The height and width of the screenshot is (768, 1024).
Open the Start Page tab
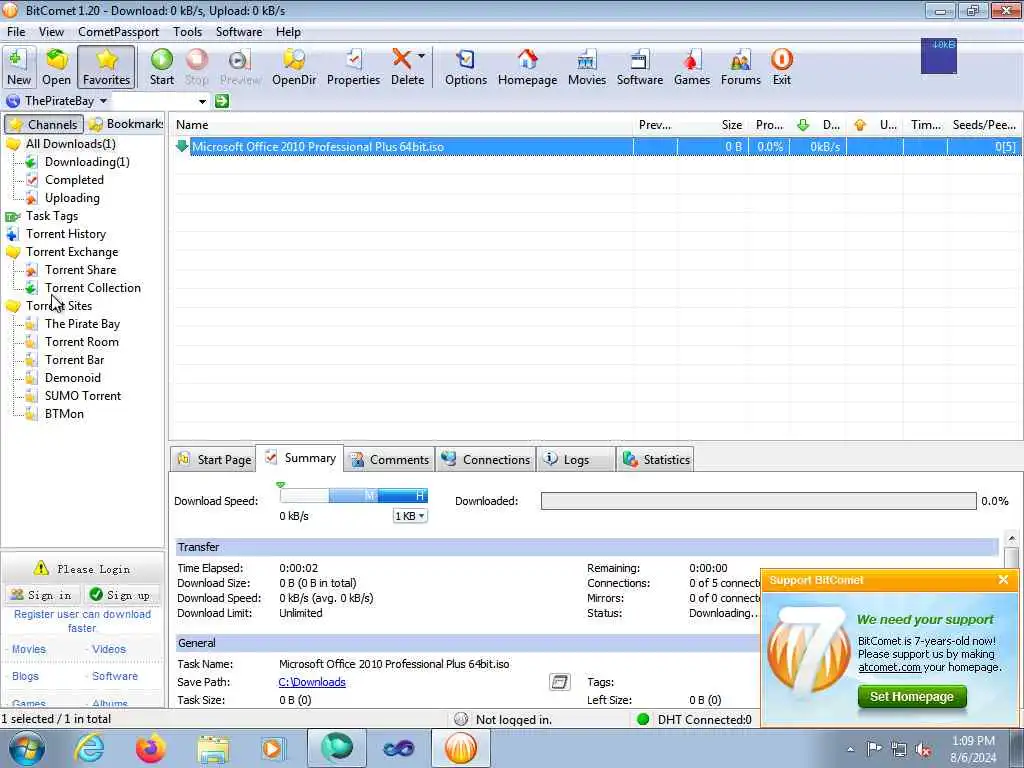click(214, 460)
